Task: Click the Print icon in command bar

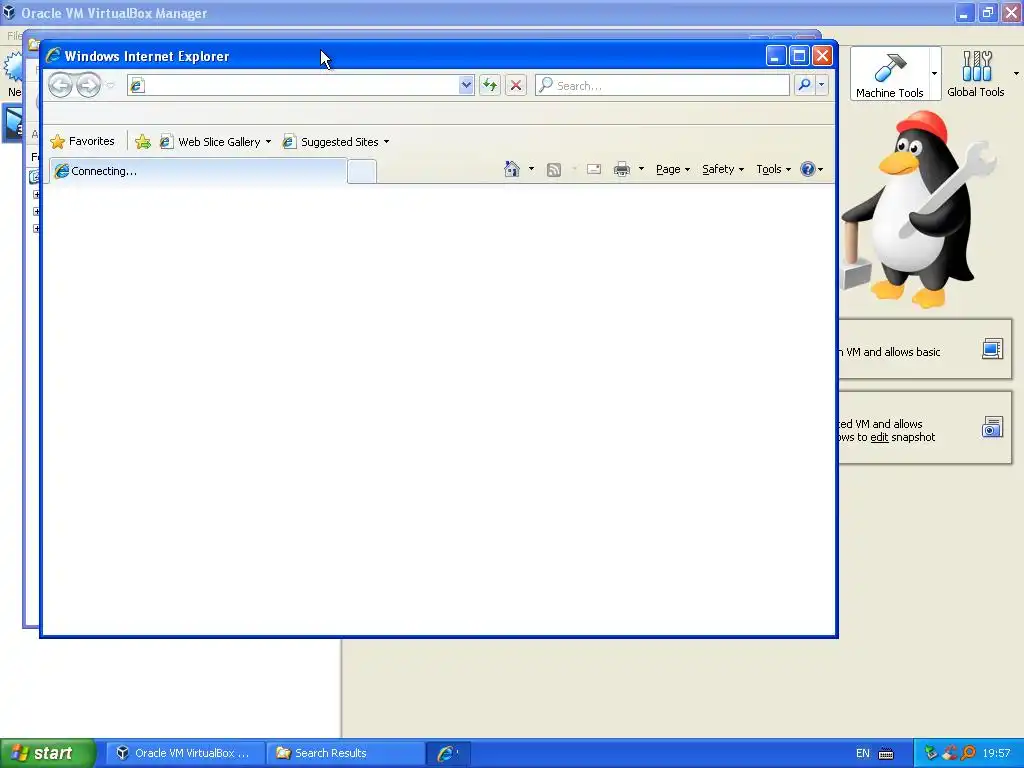Action: [622, 170]
